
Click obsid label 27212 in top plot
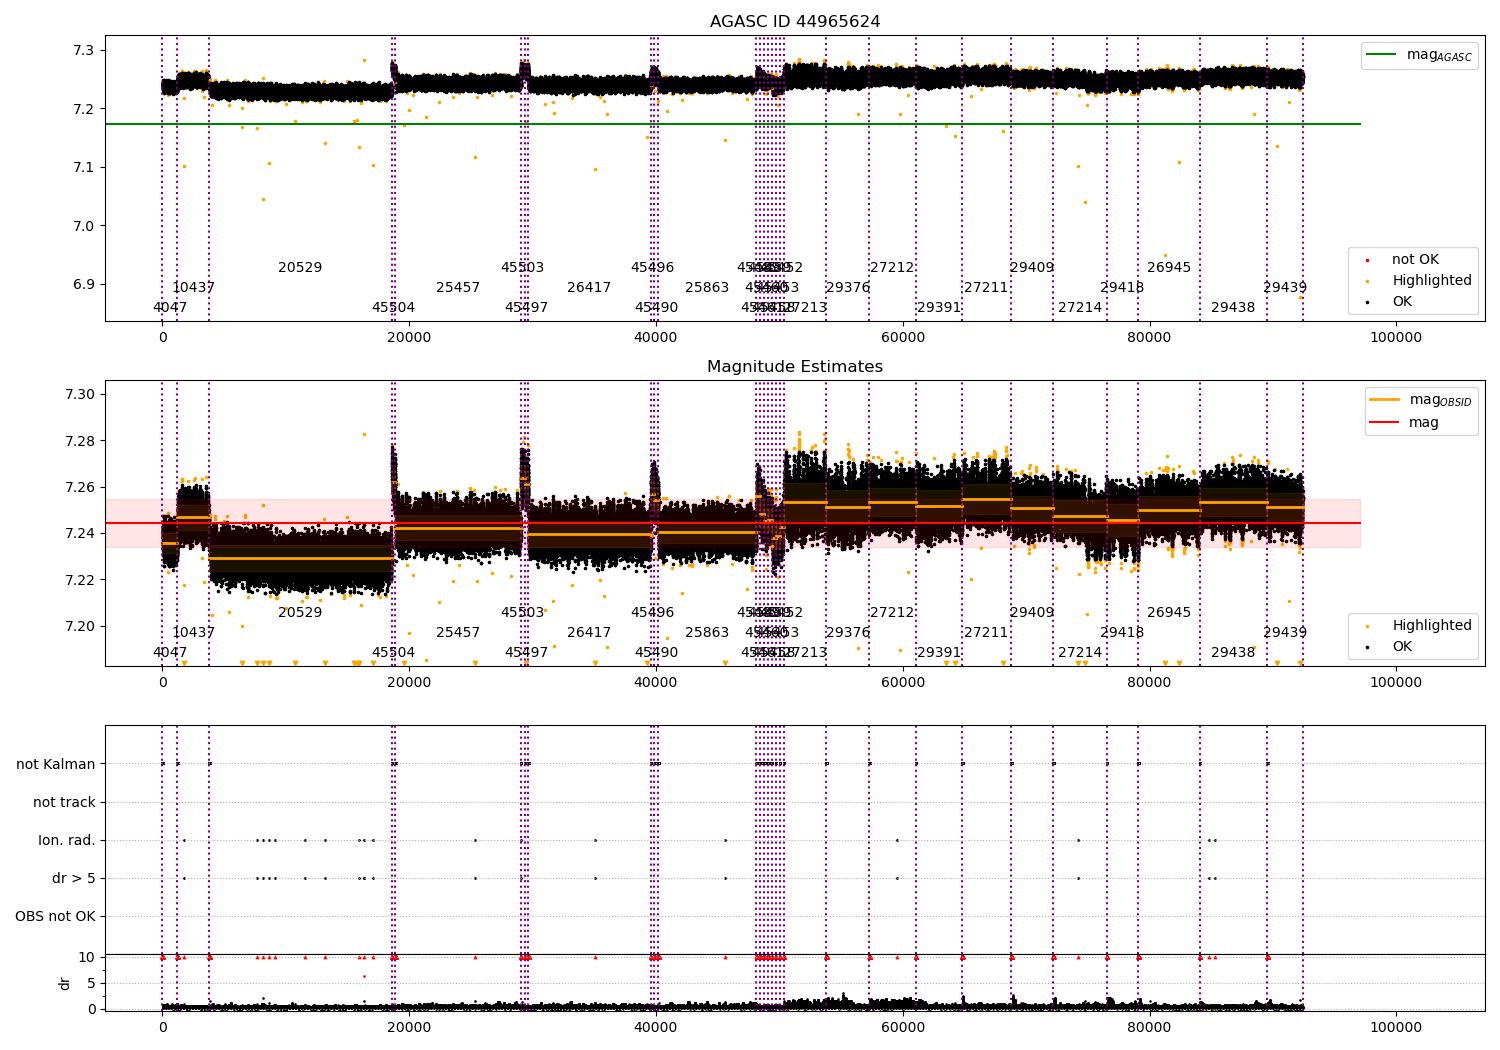pos(892,268)
